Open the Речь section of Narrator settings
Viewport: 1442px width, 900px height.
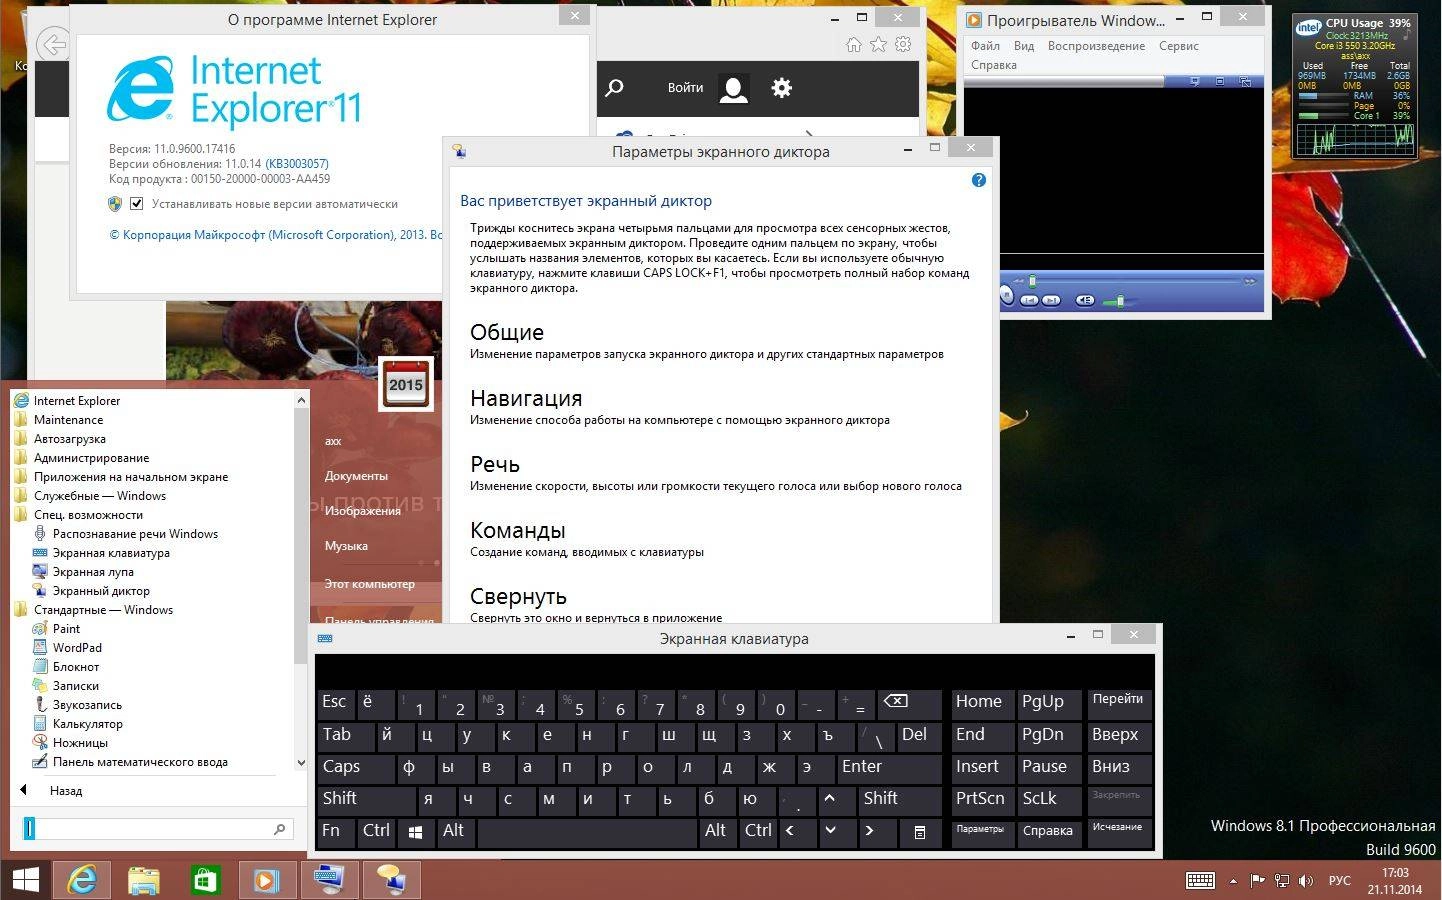tap(495, 464)
